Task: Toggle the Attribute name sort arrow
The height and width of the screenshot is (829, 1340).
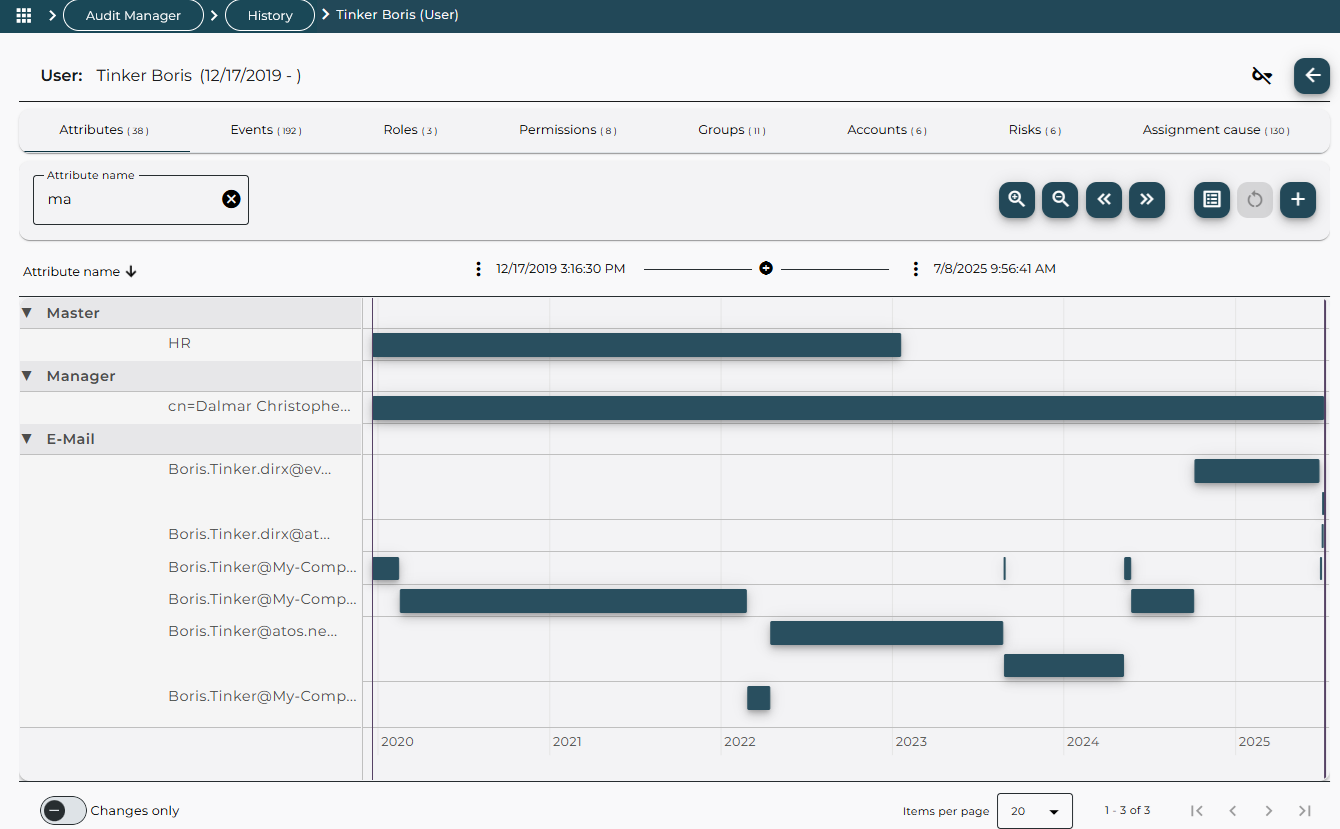Action: click(130, 271)
